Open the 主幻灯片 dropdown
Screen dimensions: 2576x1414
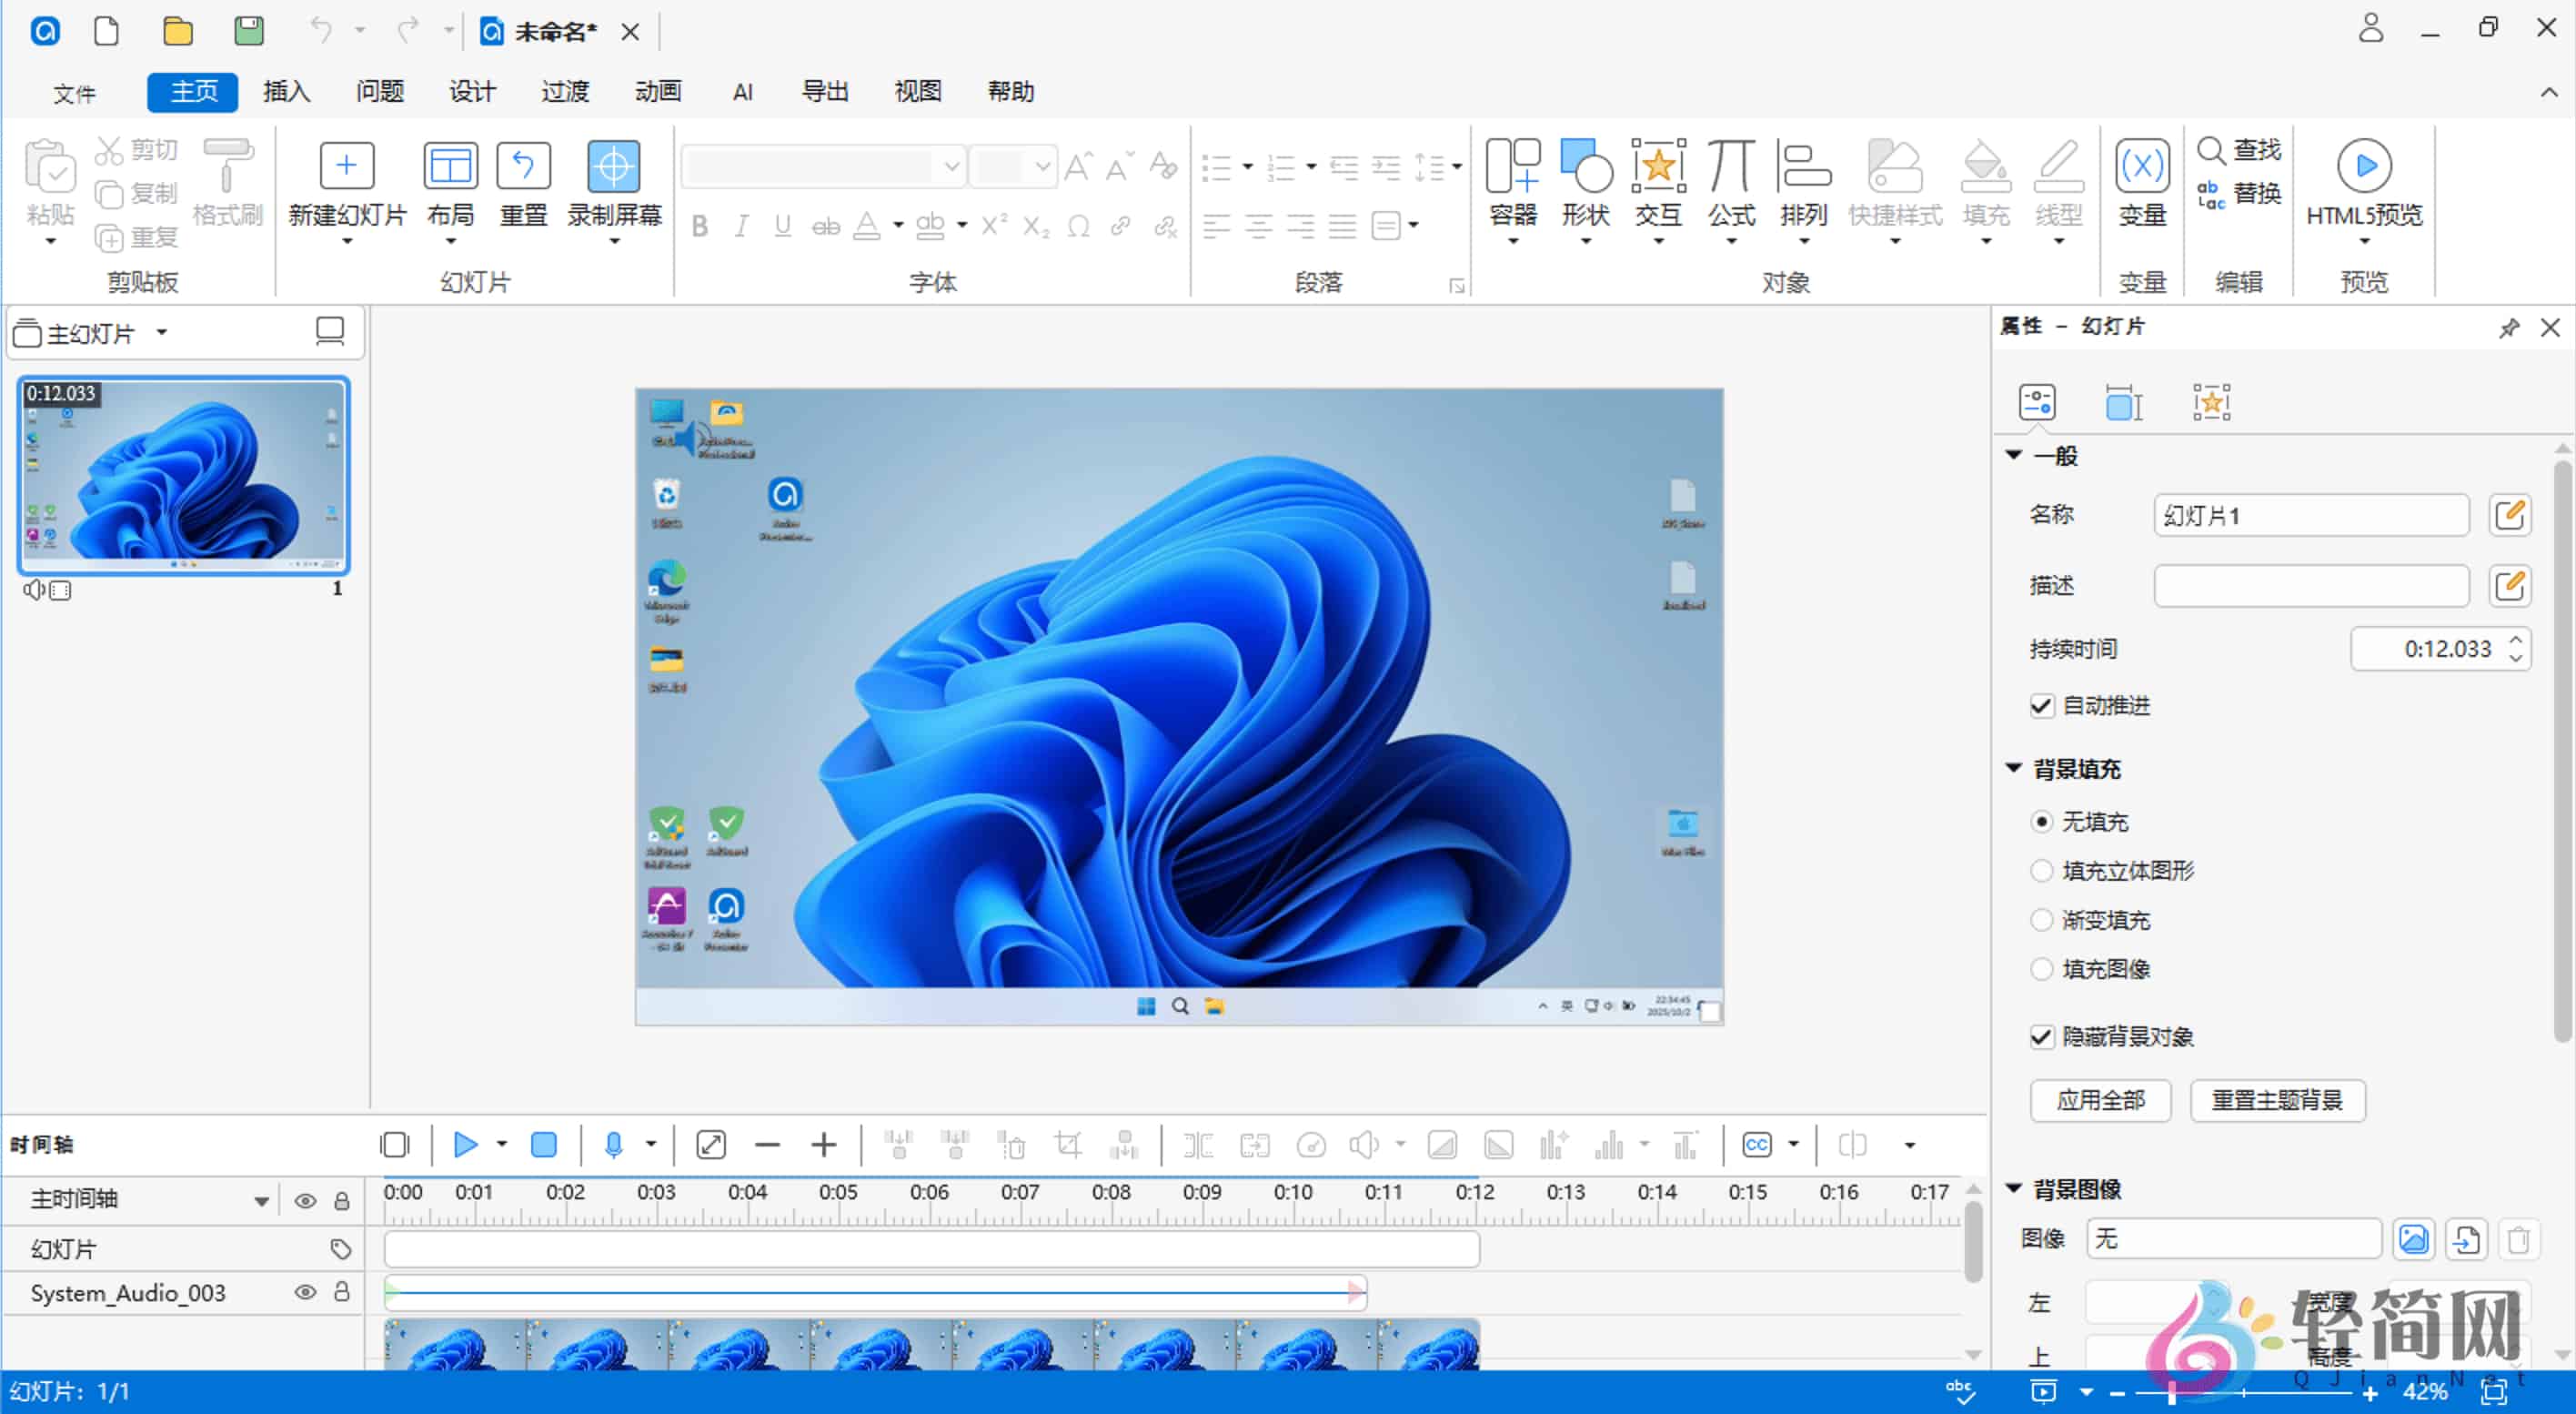point(163,332)
